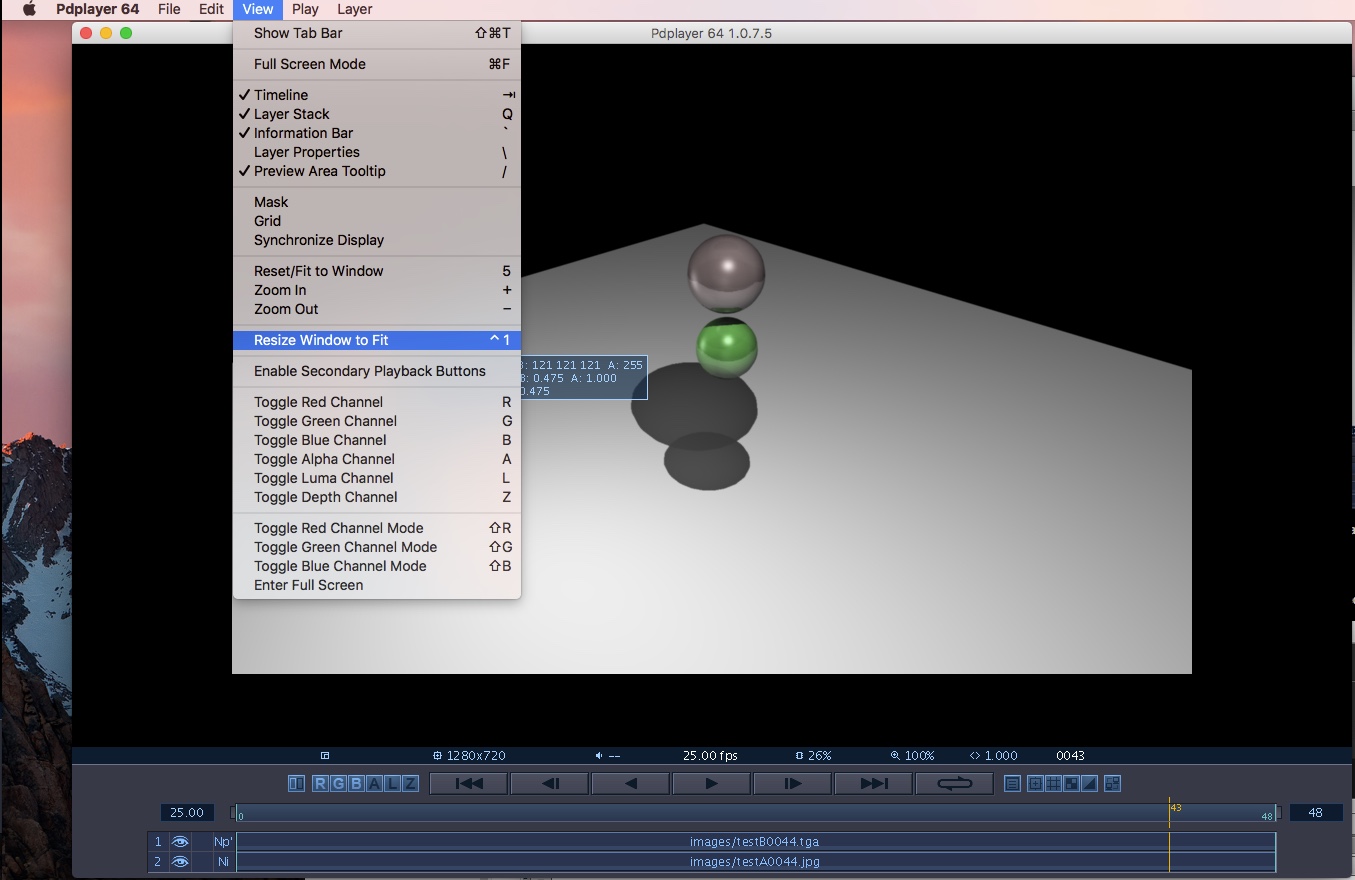Select Toggle Green Channel Mode item
This screenshot has width=1355, height=880.
pos(377,547)
